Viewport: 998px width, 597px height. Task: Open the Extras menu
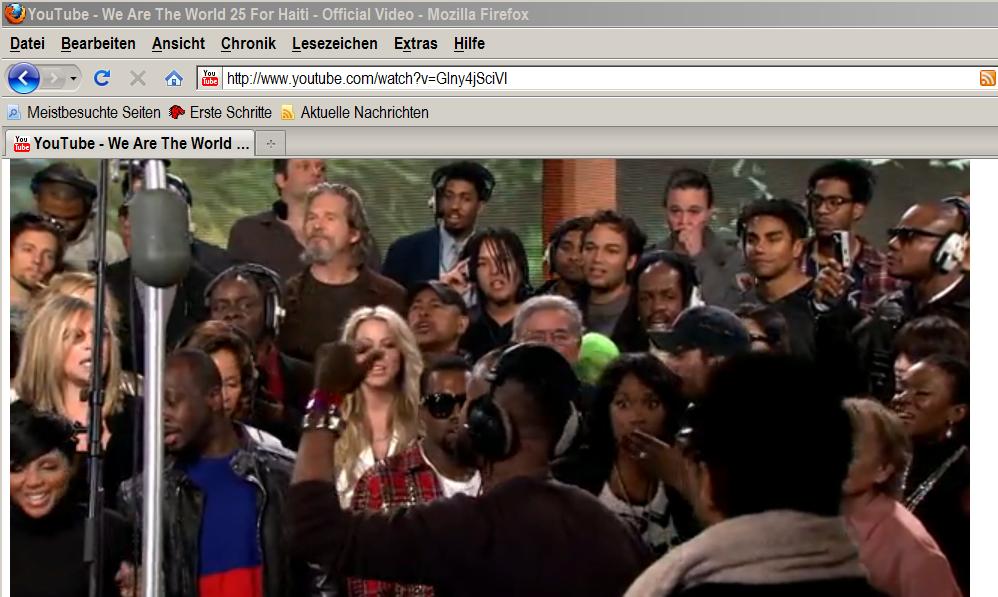tap(416, 44)
